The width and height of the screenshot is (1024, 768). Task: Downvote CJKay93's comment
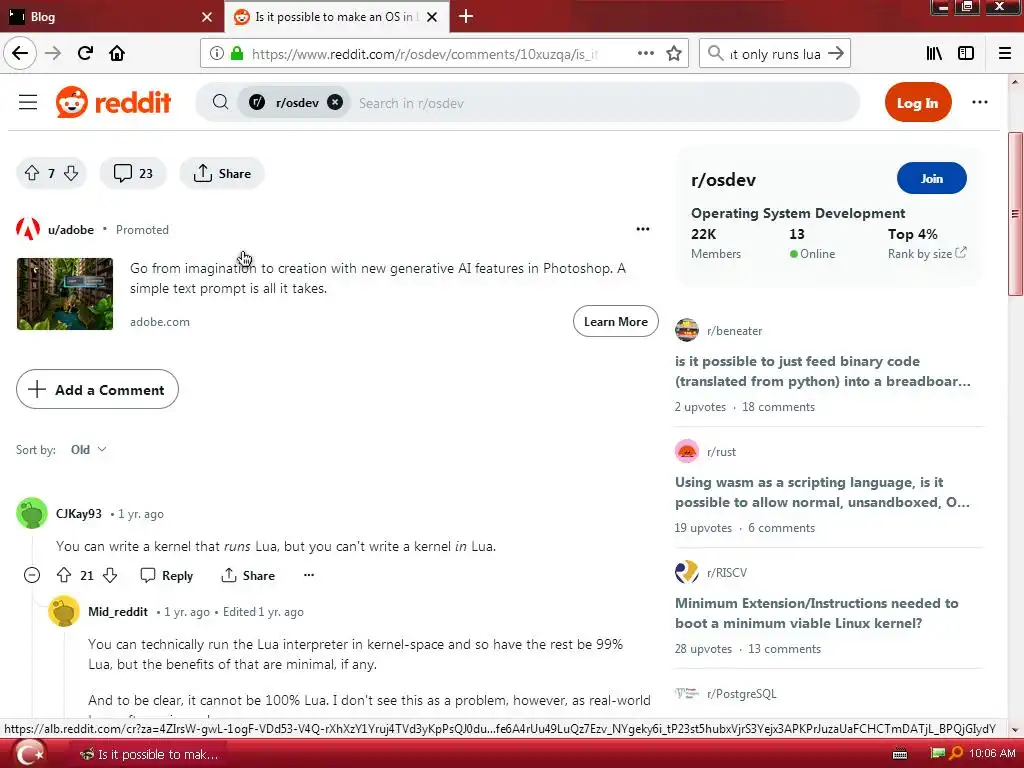pos(110,575)
